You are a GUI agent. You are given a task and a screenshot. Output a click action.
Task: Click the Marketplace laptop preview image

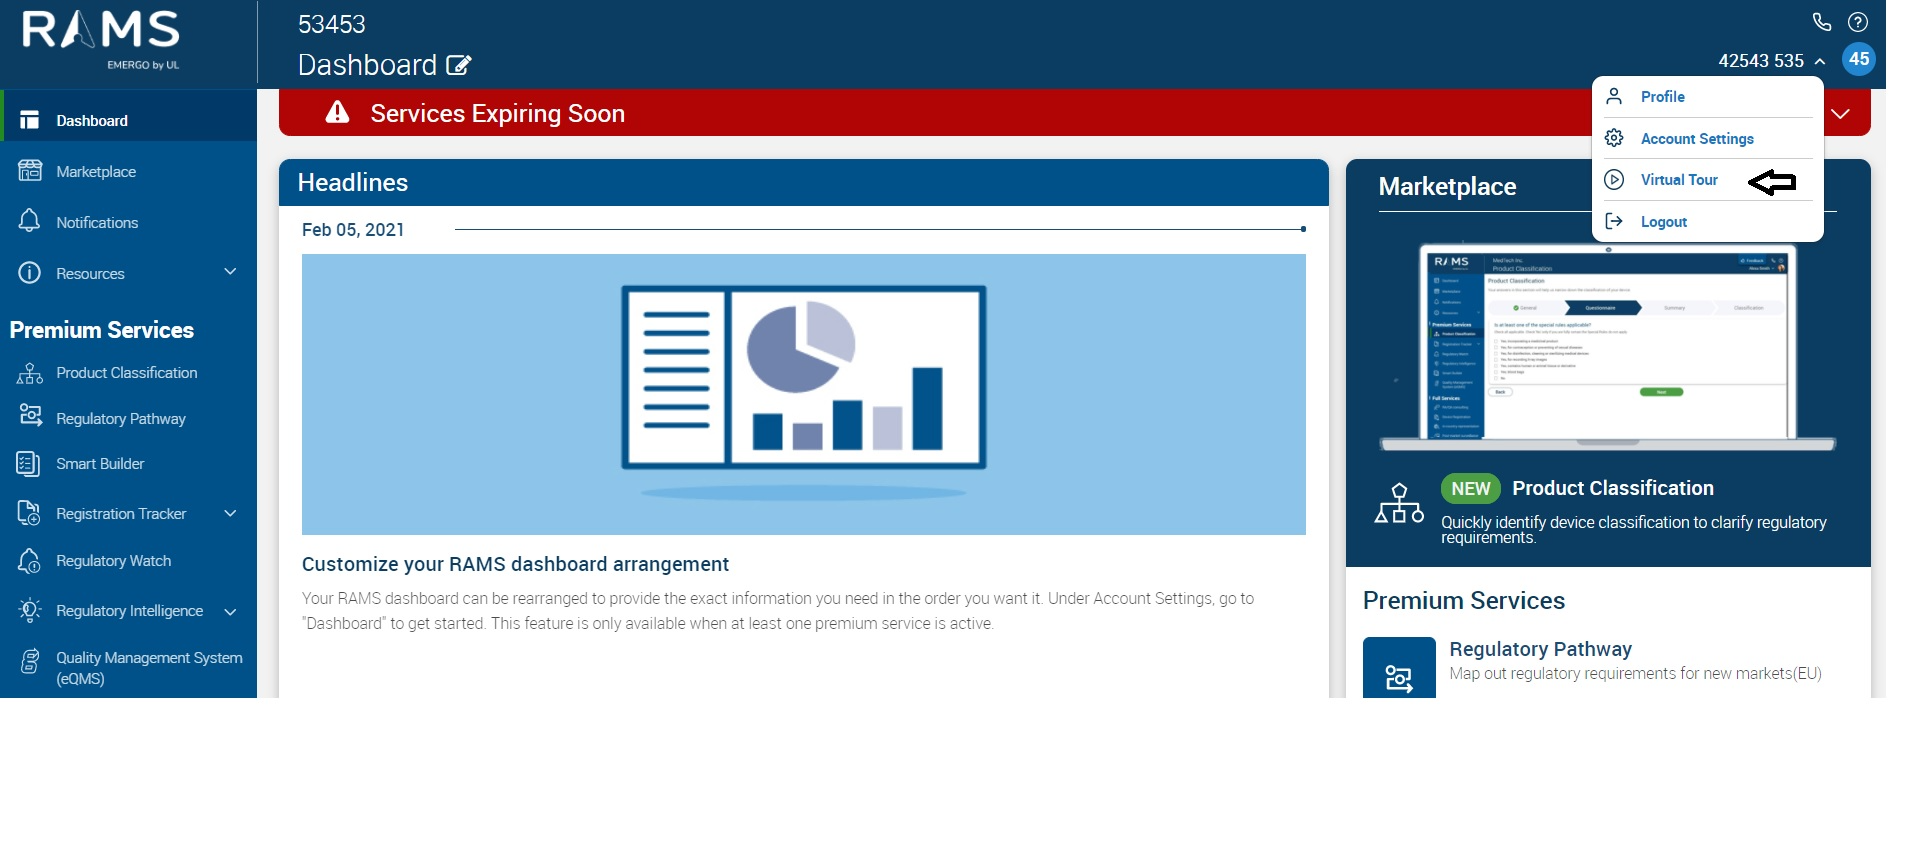pyautogui.click(x=1608, y=345)
